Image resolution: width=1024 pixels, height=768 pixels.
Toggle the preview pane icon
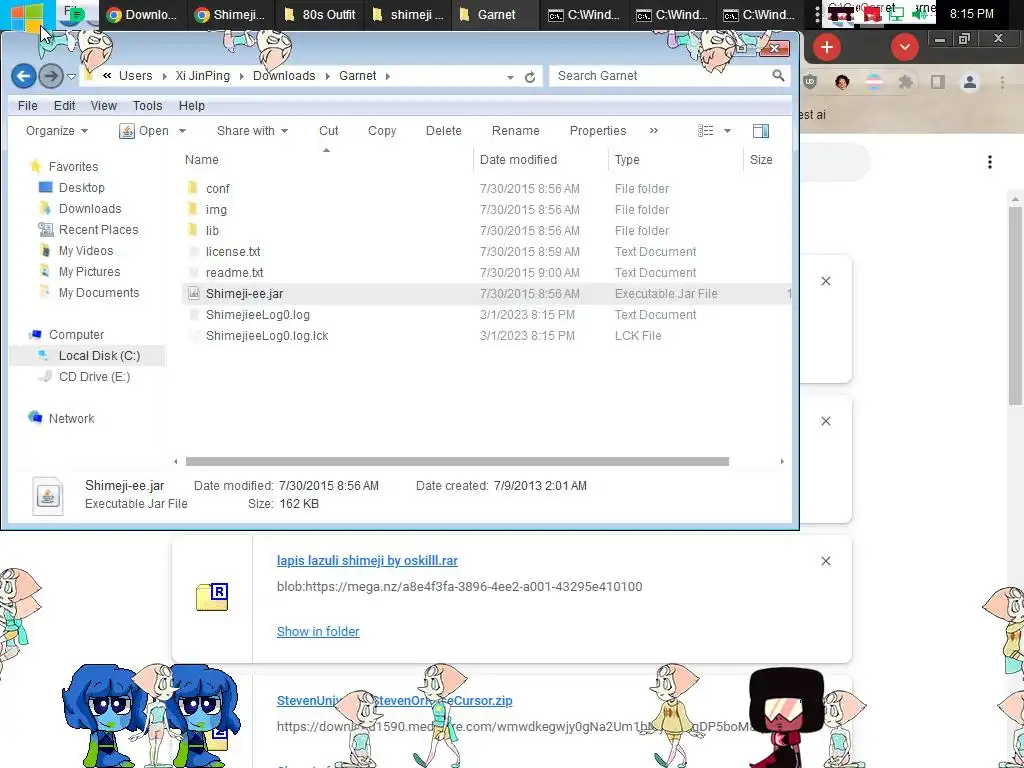(x=761, y=131)
